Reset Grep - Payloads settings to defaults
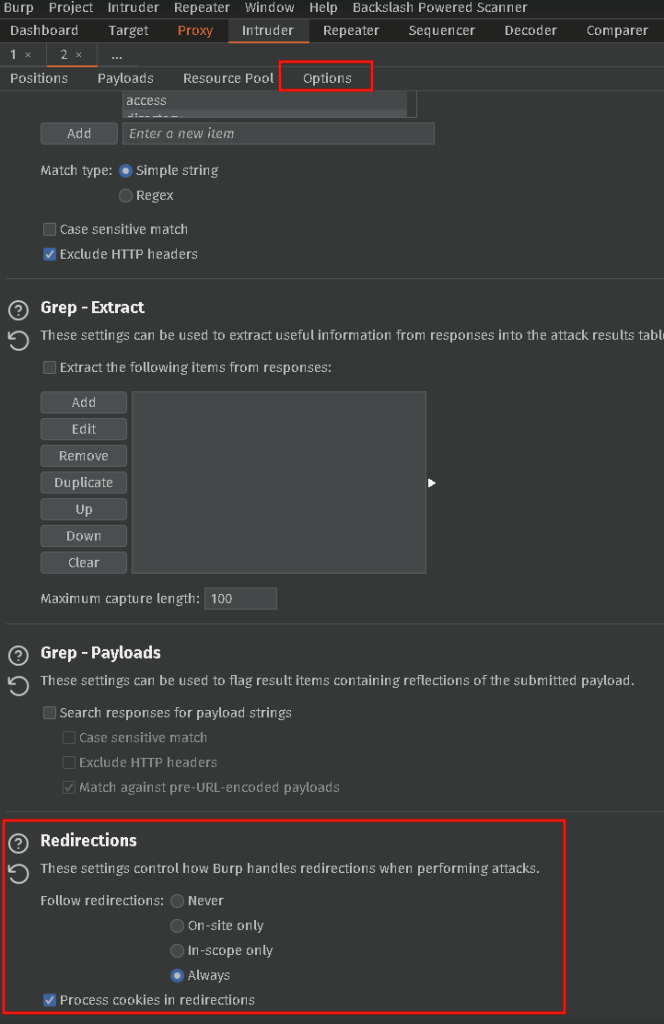 (x=18, y=686)
